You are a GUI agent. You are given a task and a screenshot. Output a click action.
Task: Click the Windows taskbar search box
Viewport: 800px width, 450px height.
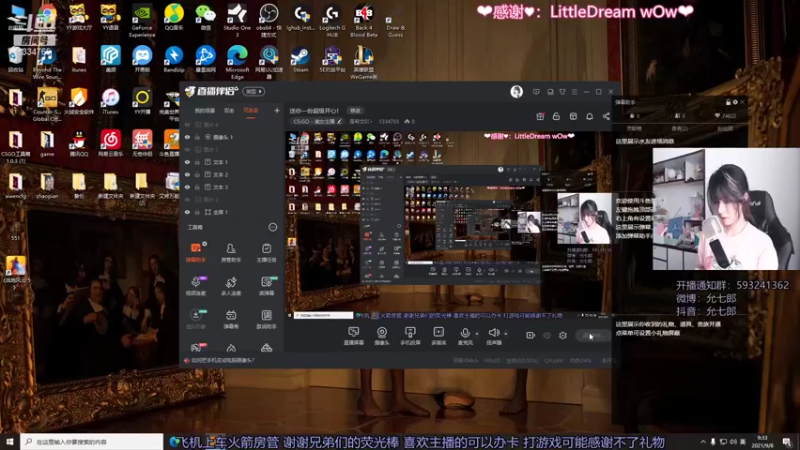92,441
